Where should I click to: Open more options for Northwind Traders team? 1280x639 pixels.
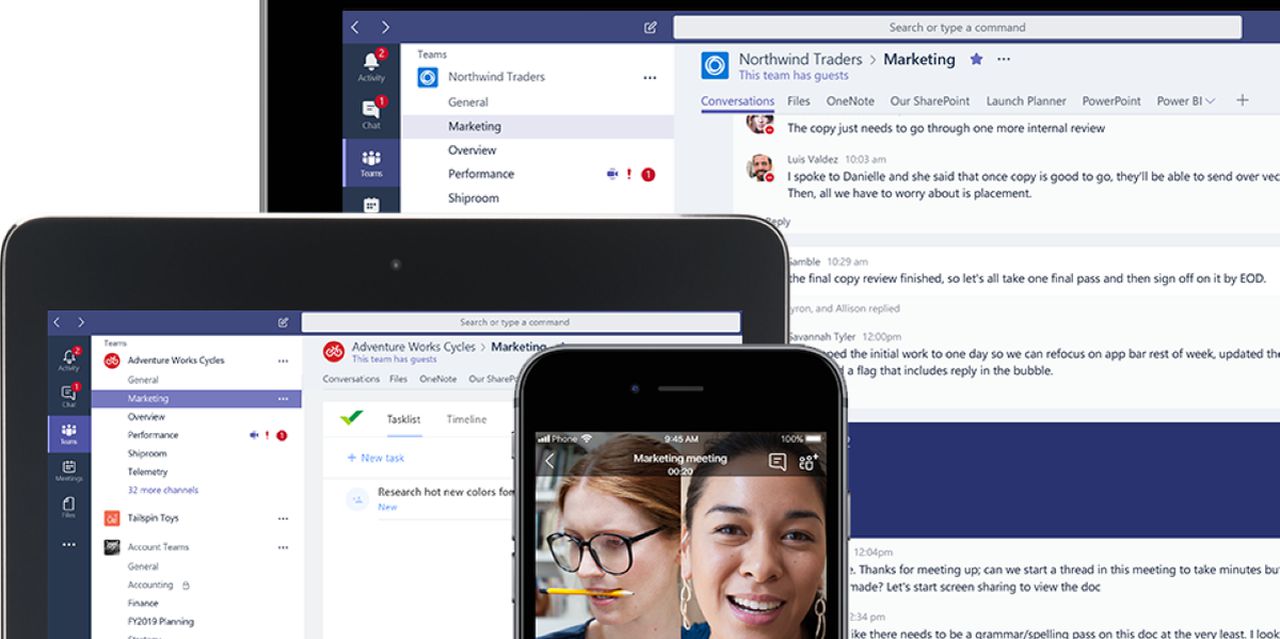point(650,77)
